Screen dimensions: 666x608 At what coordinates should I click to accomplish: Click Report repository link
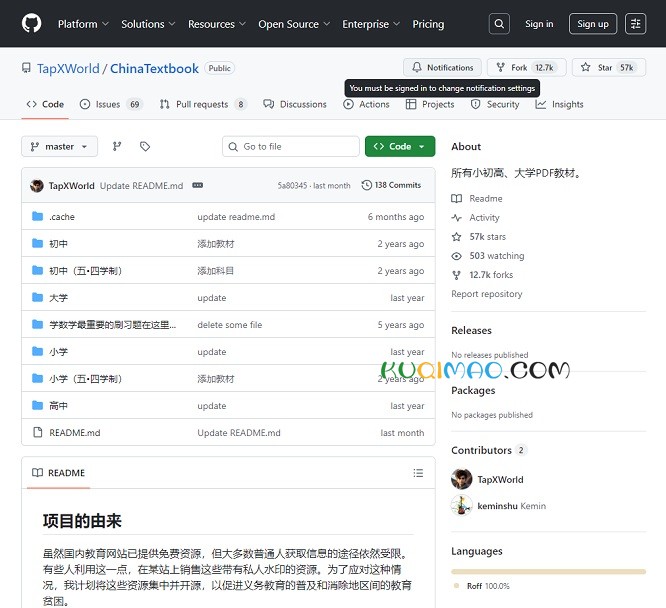click(x=487, y=294)
